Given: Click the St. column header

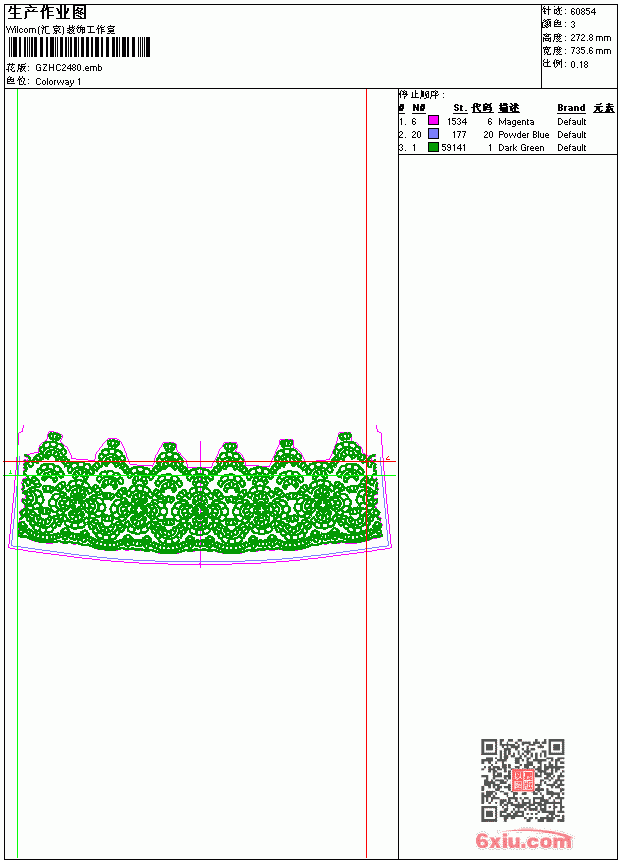Looking at the screenshot, I should (460, 108).
